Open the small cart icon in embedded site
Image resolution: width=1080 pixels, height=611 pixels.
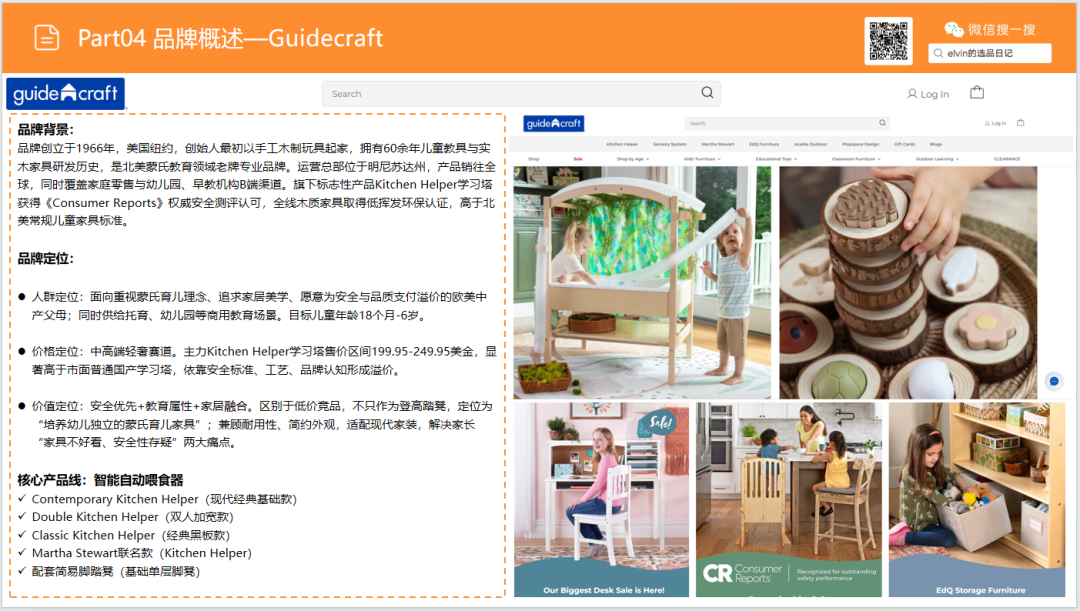1021,123
